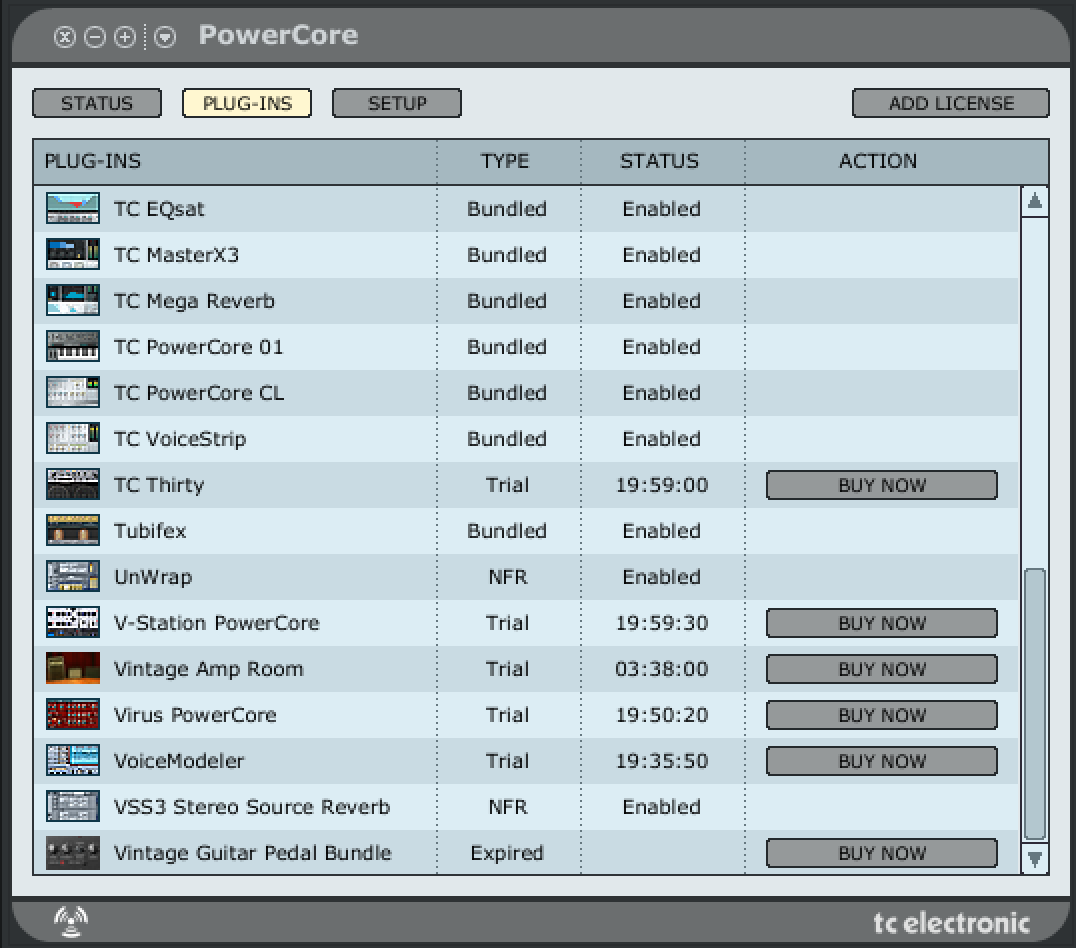Select the TC PowerCore 01 name text
1076x948 pixels.
(x=198, y=347)
